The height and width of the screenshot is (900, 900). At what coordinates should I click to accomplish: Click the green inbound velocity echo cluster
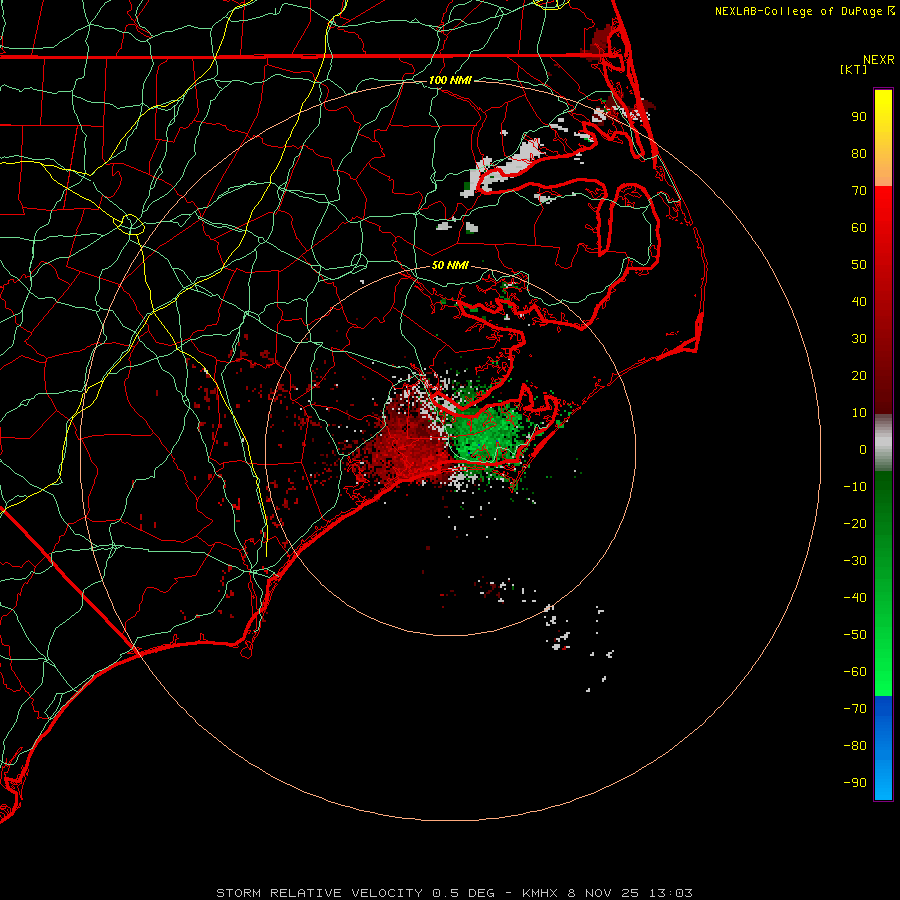[x=485, y=433]
